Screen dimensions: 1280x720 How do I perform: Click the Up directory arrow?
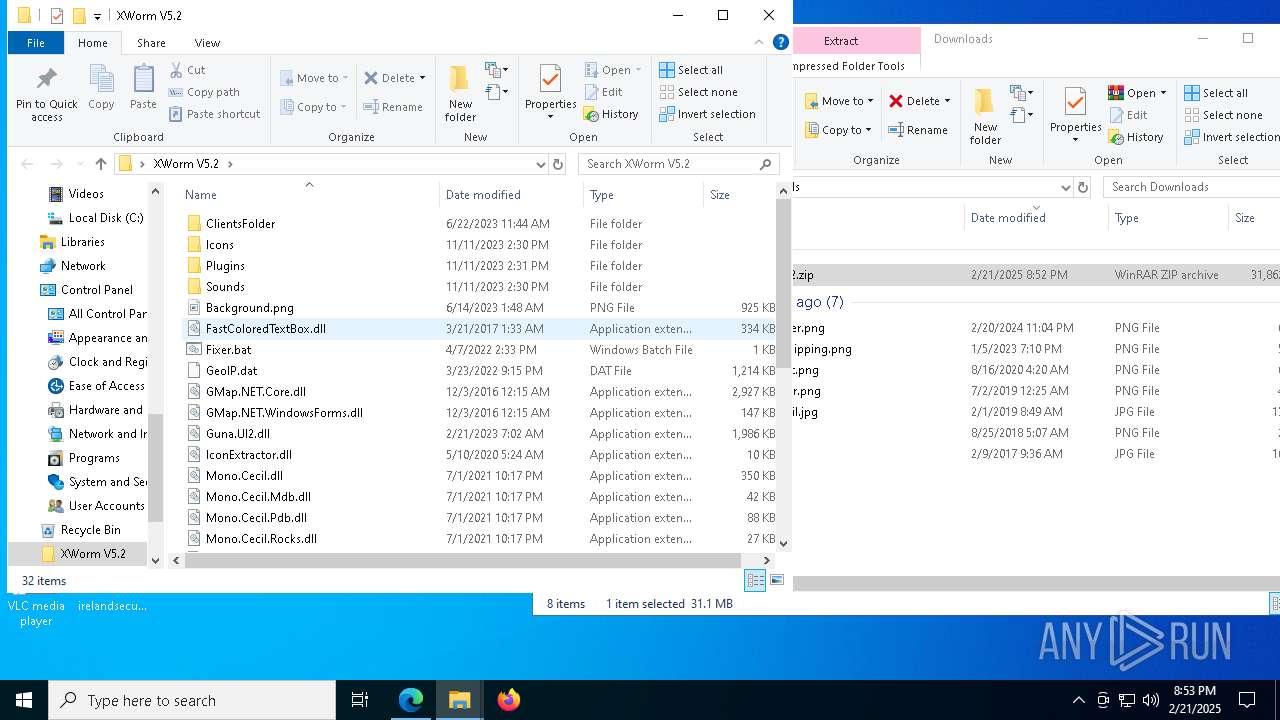click(101, 164)
